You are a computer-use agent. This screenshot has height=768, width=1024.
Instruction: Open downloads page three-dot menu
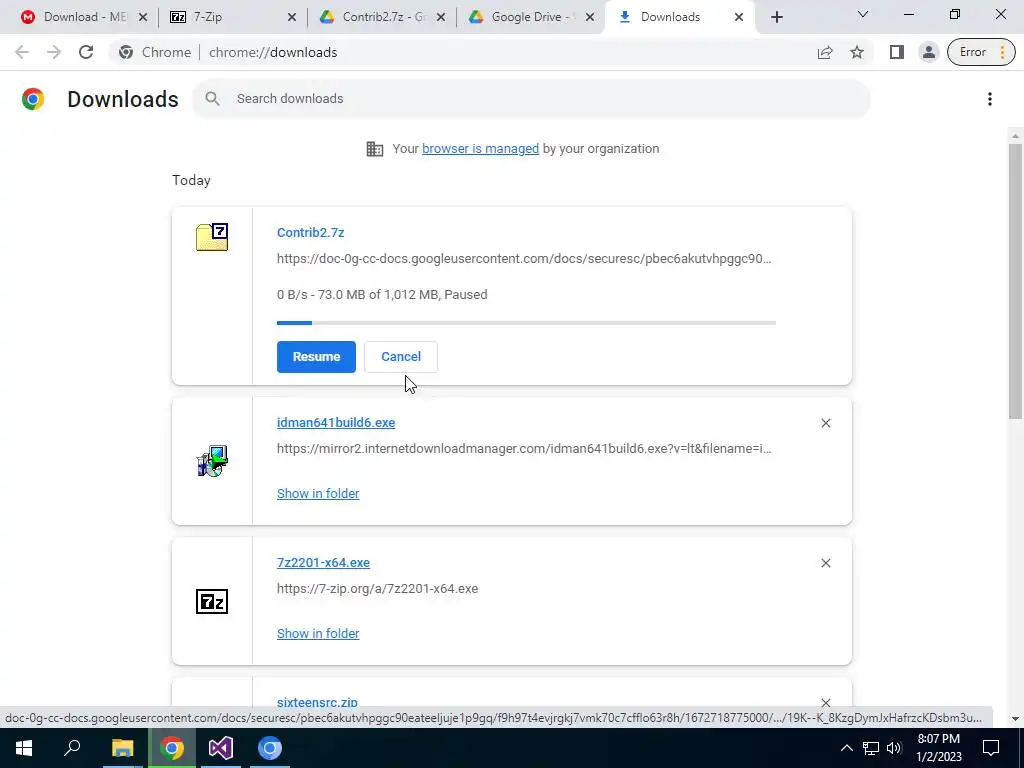[989, 99]
